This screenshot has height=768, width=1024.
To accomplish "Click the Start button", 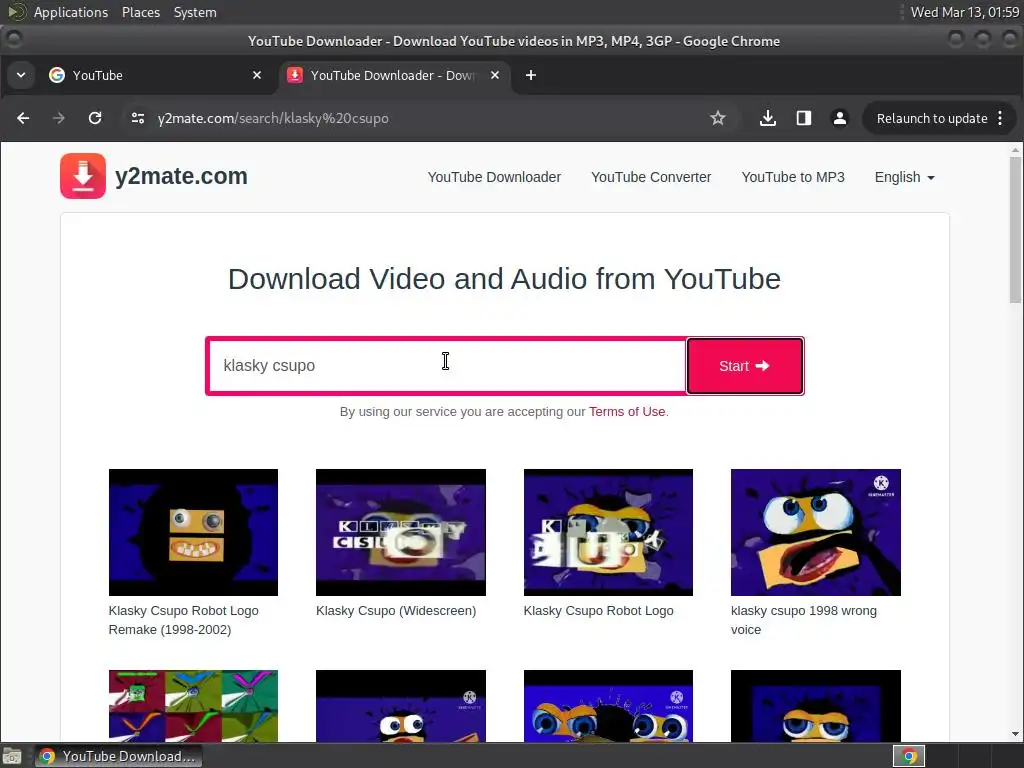I will coord(744,366).
